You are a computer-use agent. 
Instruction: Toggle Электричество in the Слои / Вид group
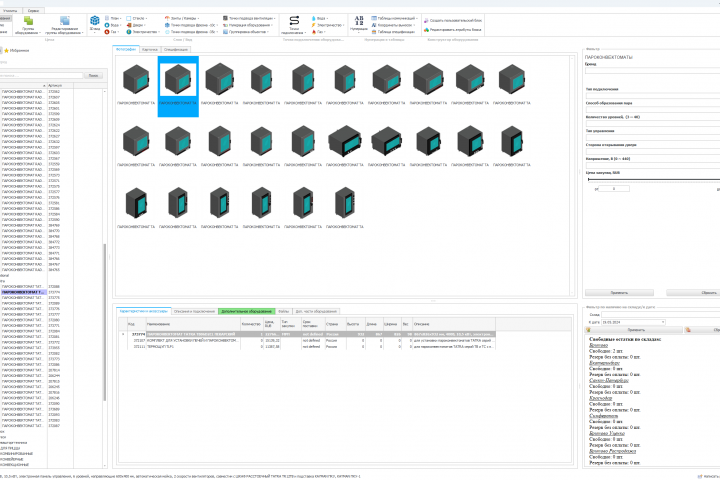(129, 32)
